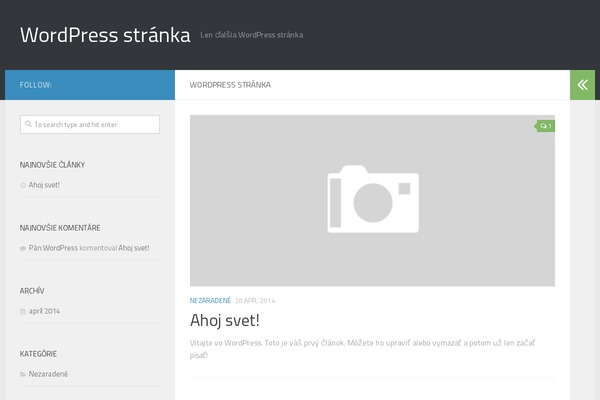Click the Vitajte vo WordPress excerpt text

coord(362,349)
